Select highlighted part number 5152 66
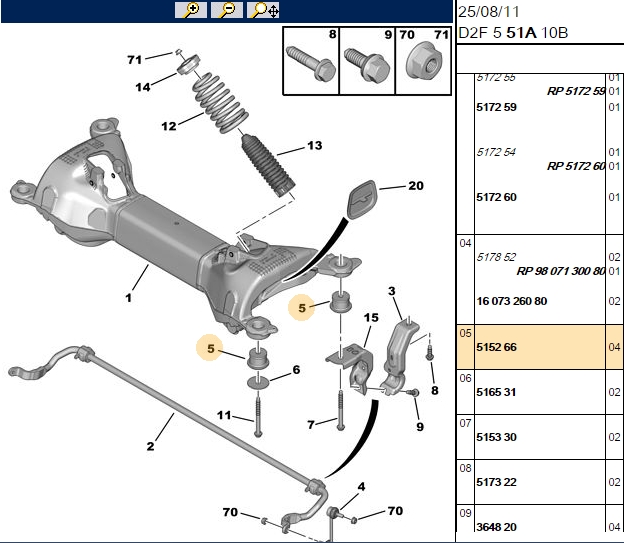The height and width of the screenshot is (543, 624). click(x=496, y=347)
